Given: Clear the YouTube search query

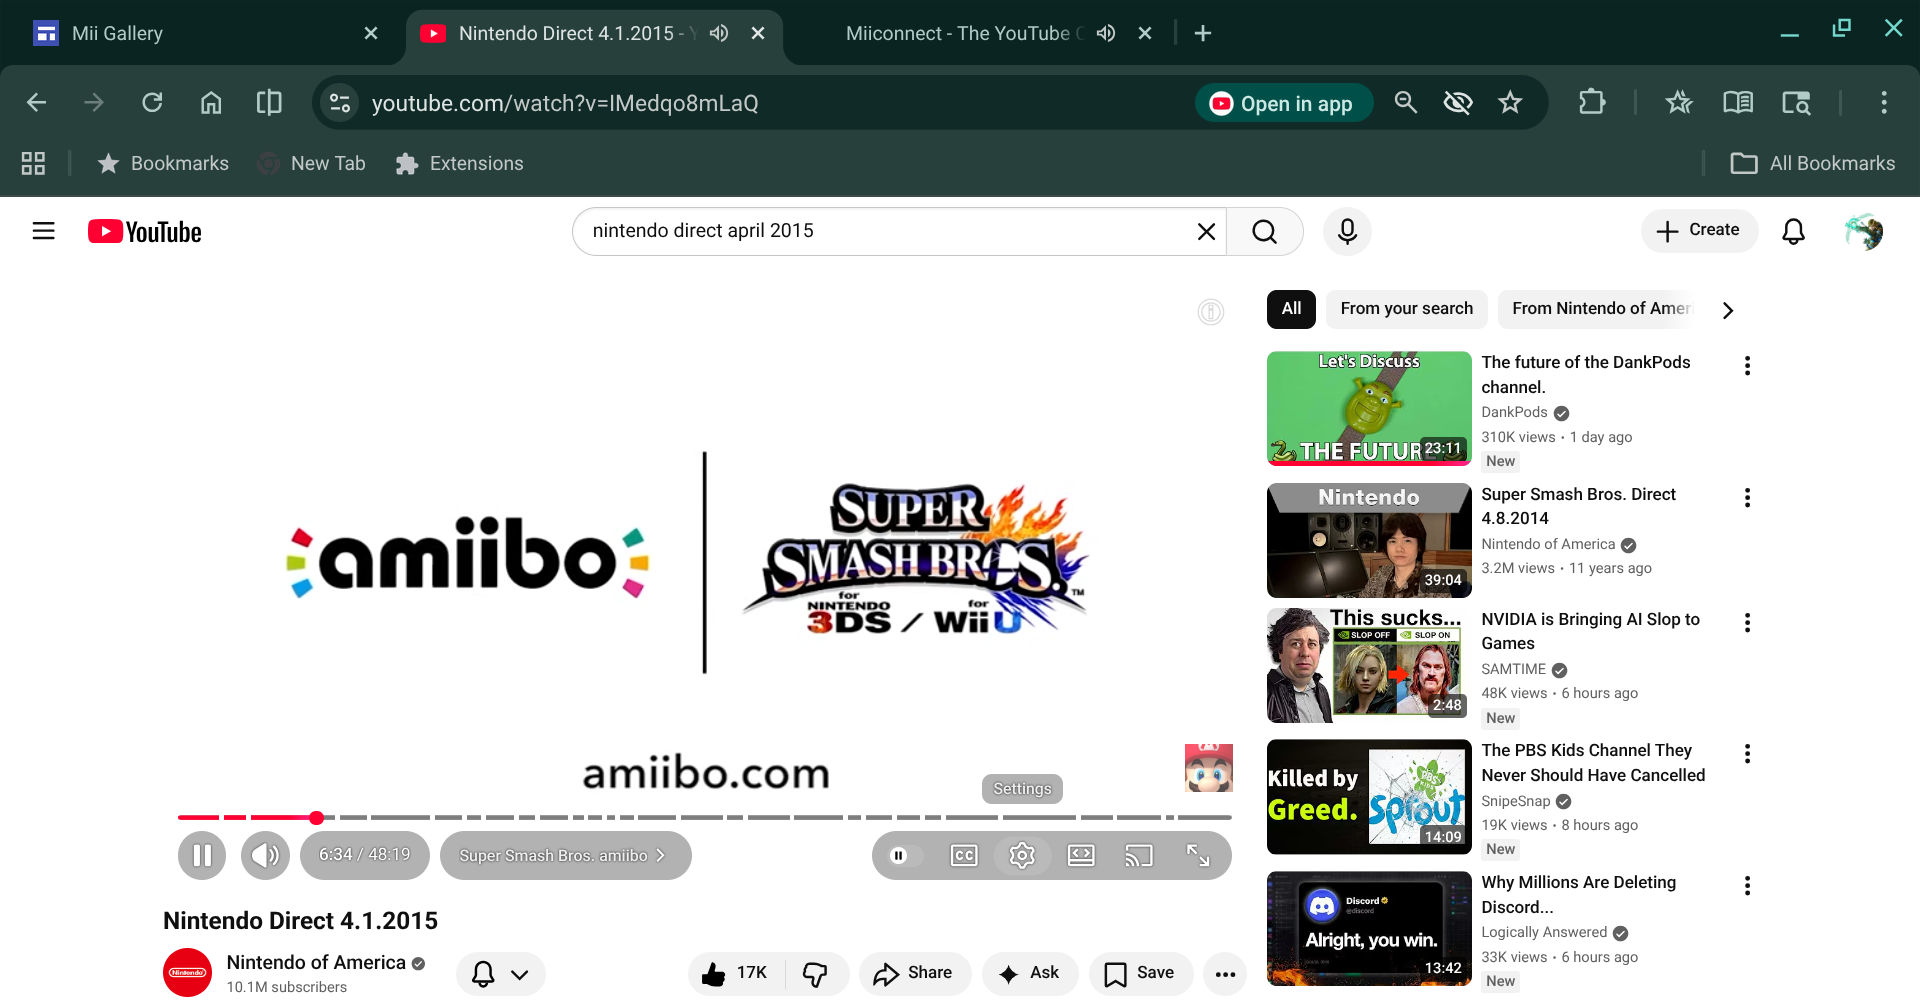Looking at the screenshot, I should [x=1206, y=232].
